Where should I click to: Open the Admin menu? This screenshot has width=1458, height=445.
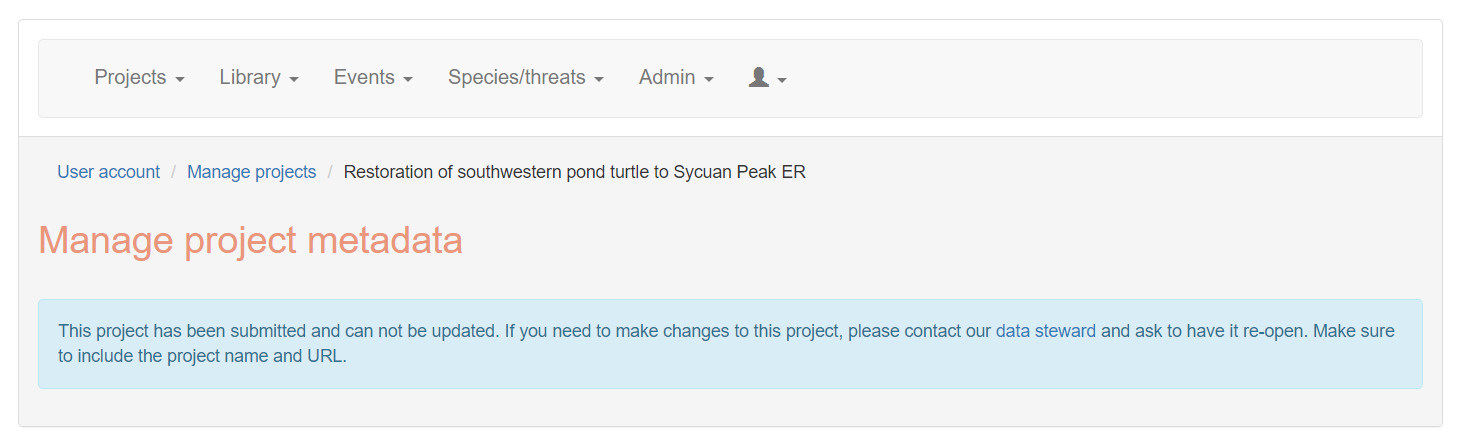pos(676,77)
